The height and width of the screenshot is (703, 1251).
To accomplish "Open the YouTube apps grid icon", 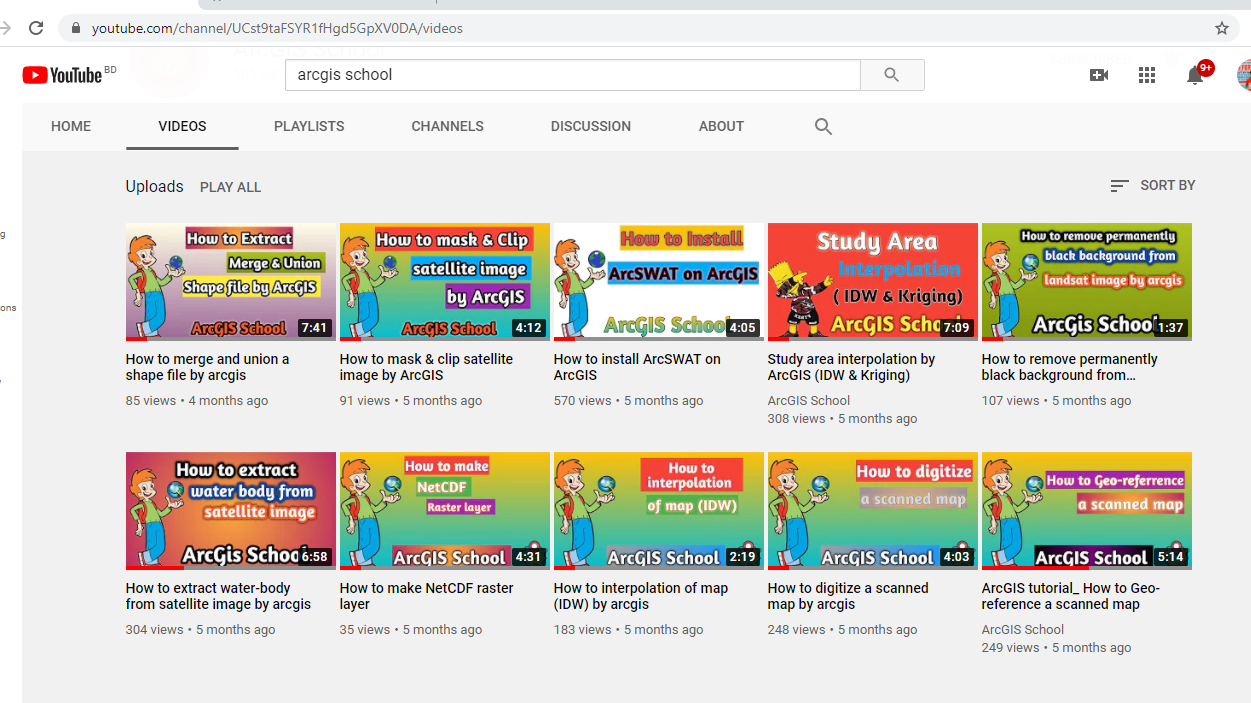I will click(1147, 75).
